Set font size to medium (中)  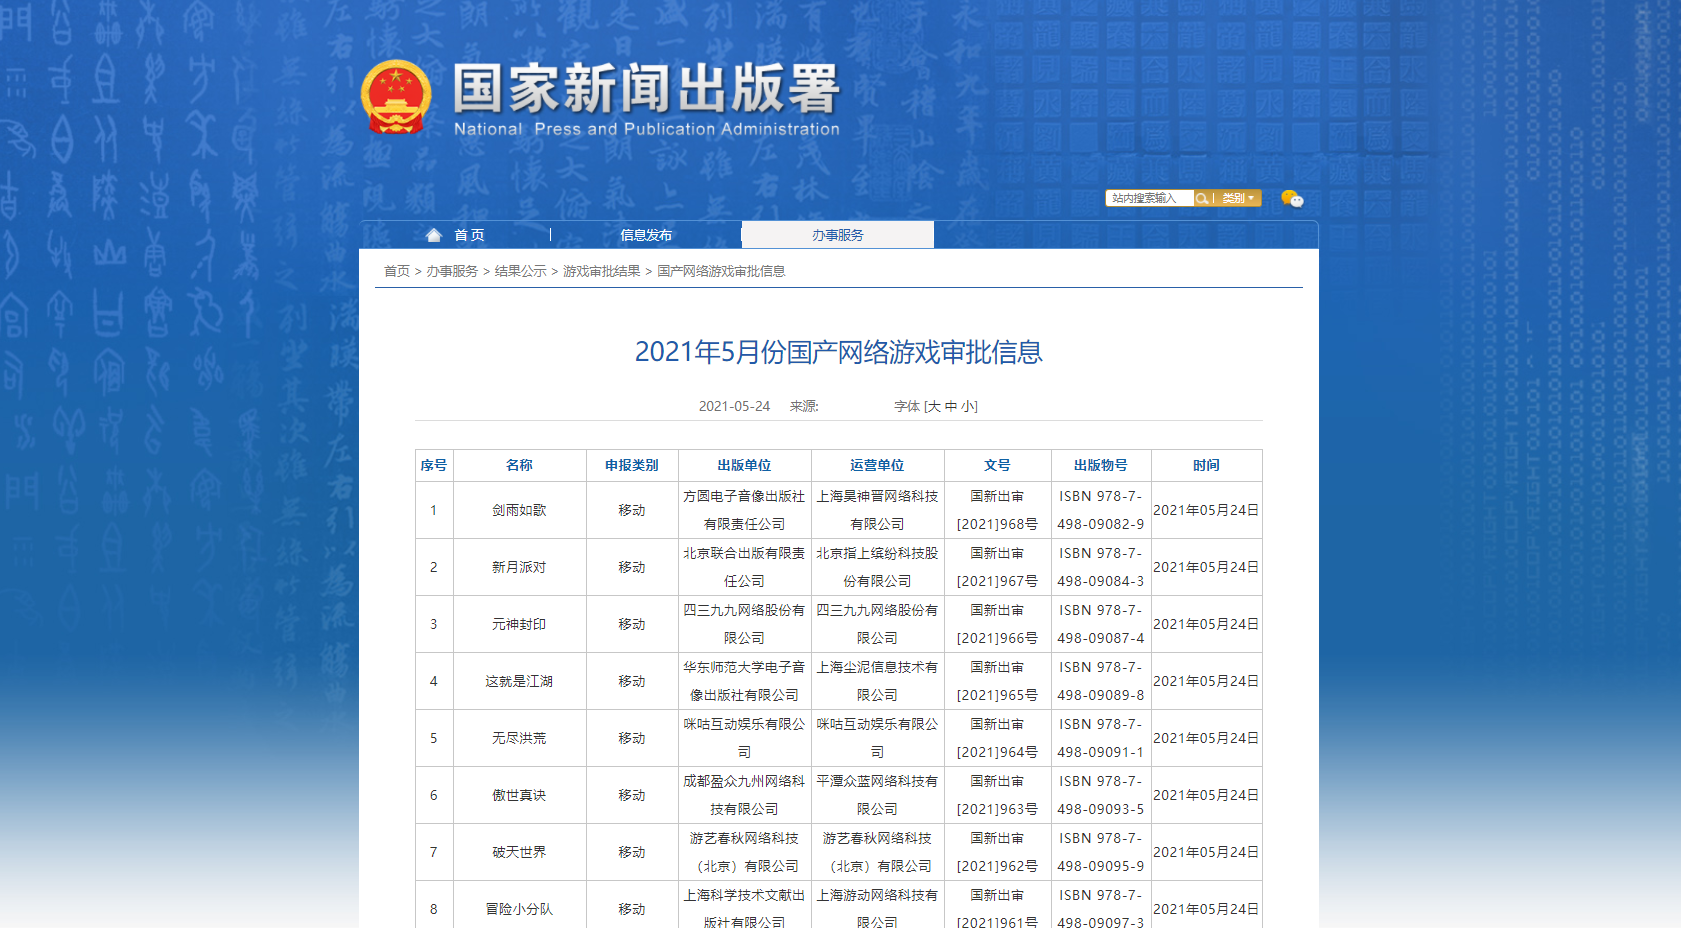pos(951,407)
